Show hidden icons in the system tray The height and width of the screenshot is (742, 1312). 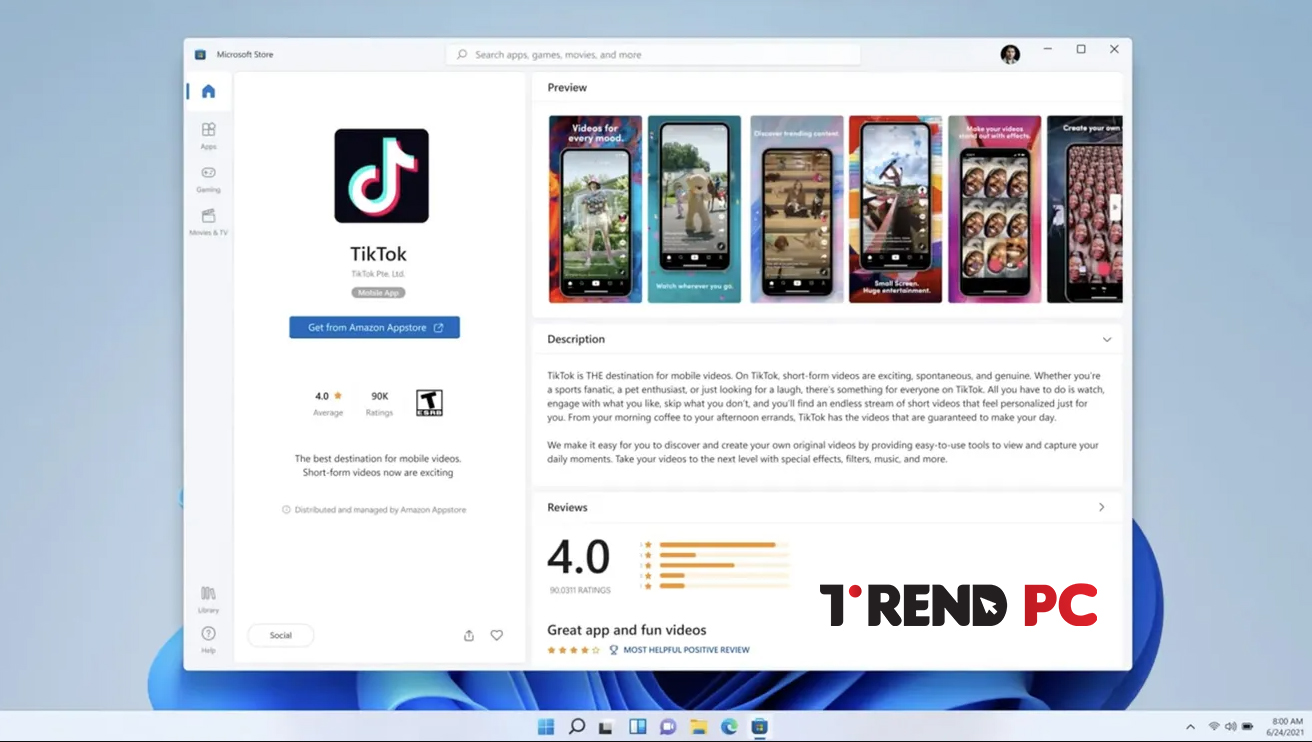[1190, 727]
